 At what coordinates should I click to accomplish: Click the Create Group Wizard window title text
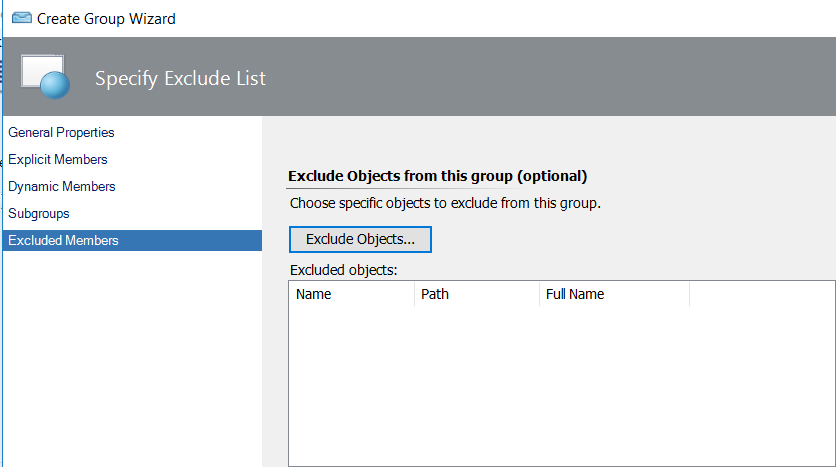(x=106, y=19)
